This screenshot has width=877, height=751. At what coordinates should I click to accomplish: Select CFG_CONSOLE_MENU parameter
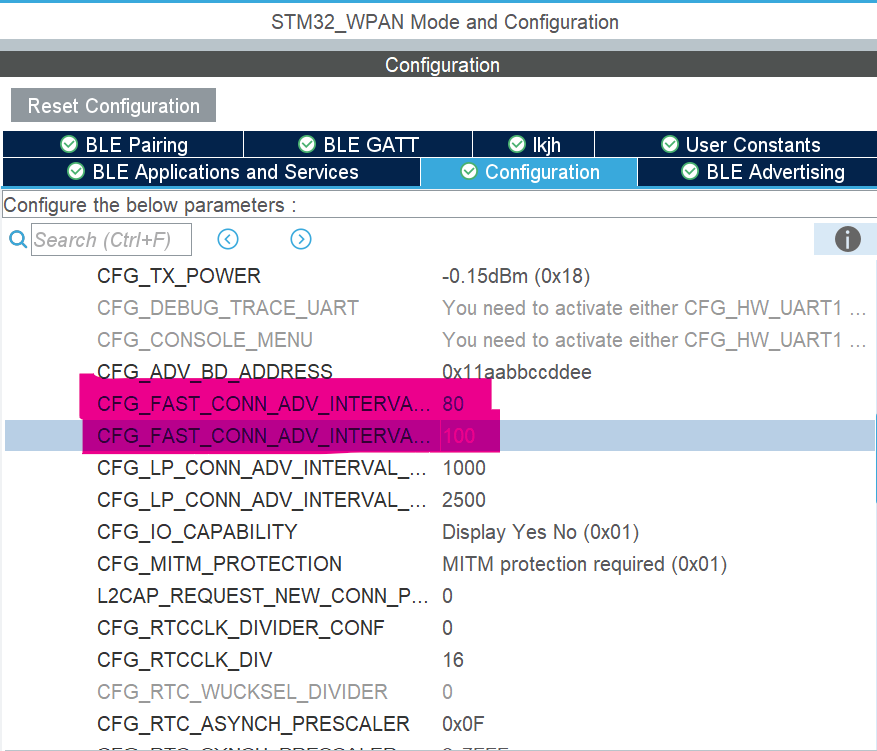click(205, 340)
